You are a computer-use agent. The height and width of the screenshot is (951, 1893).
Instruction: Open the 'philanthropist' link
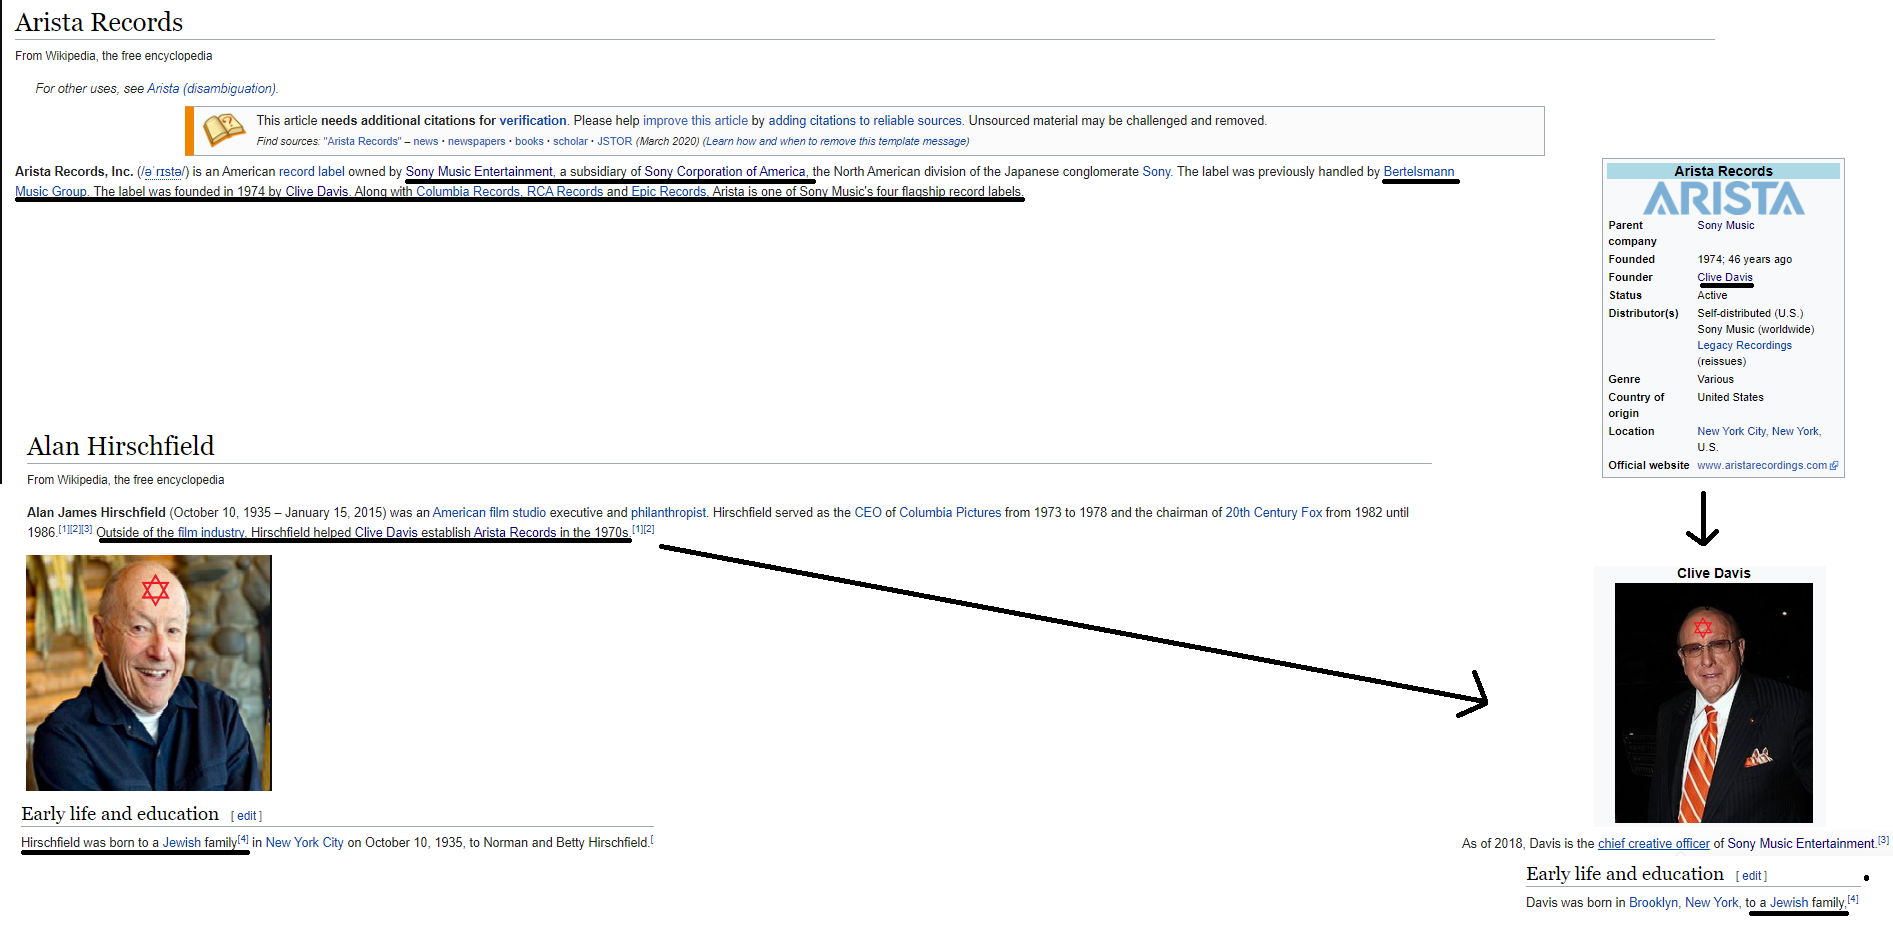tap(668, 513)
